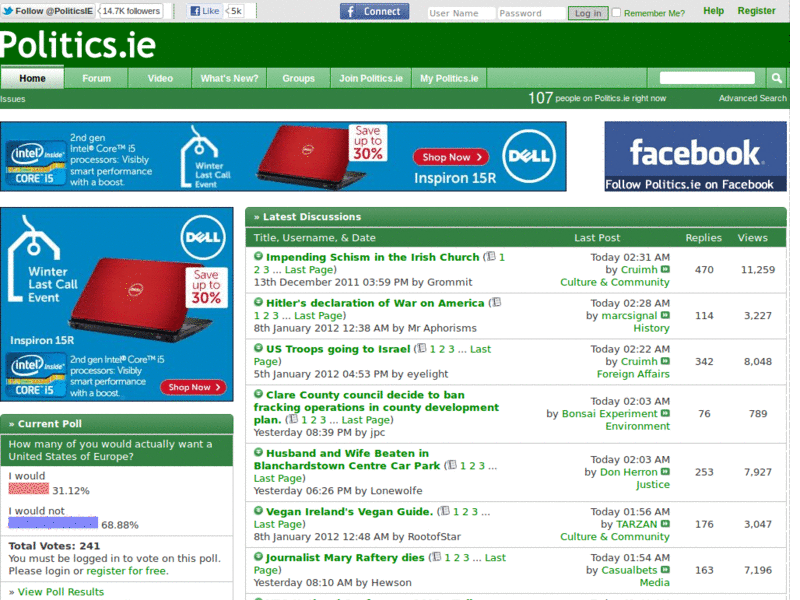The height and width of the screenshot is (600, 800).
Task: Click Shop Now in top Dell banner
Action: point(451,157)
